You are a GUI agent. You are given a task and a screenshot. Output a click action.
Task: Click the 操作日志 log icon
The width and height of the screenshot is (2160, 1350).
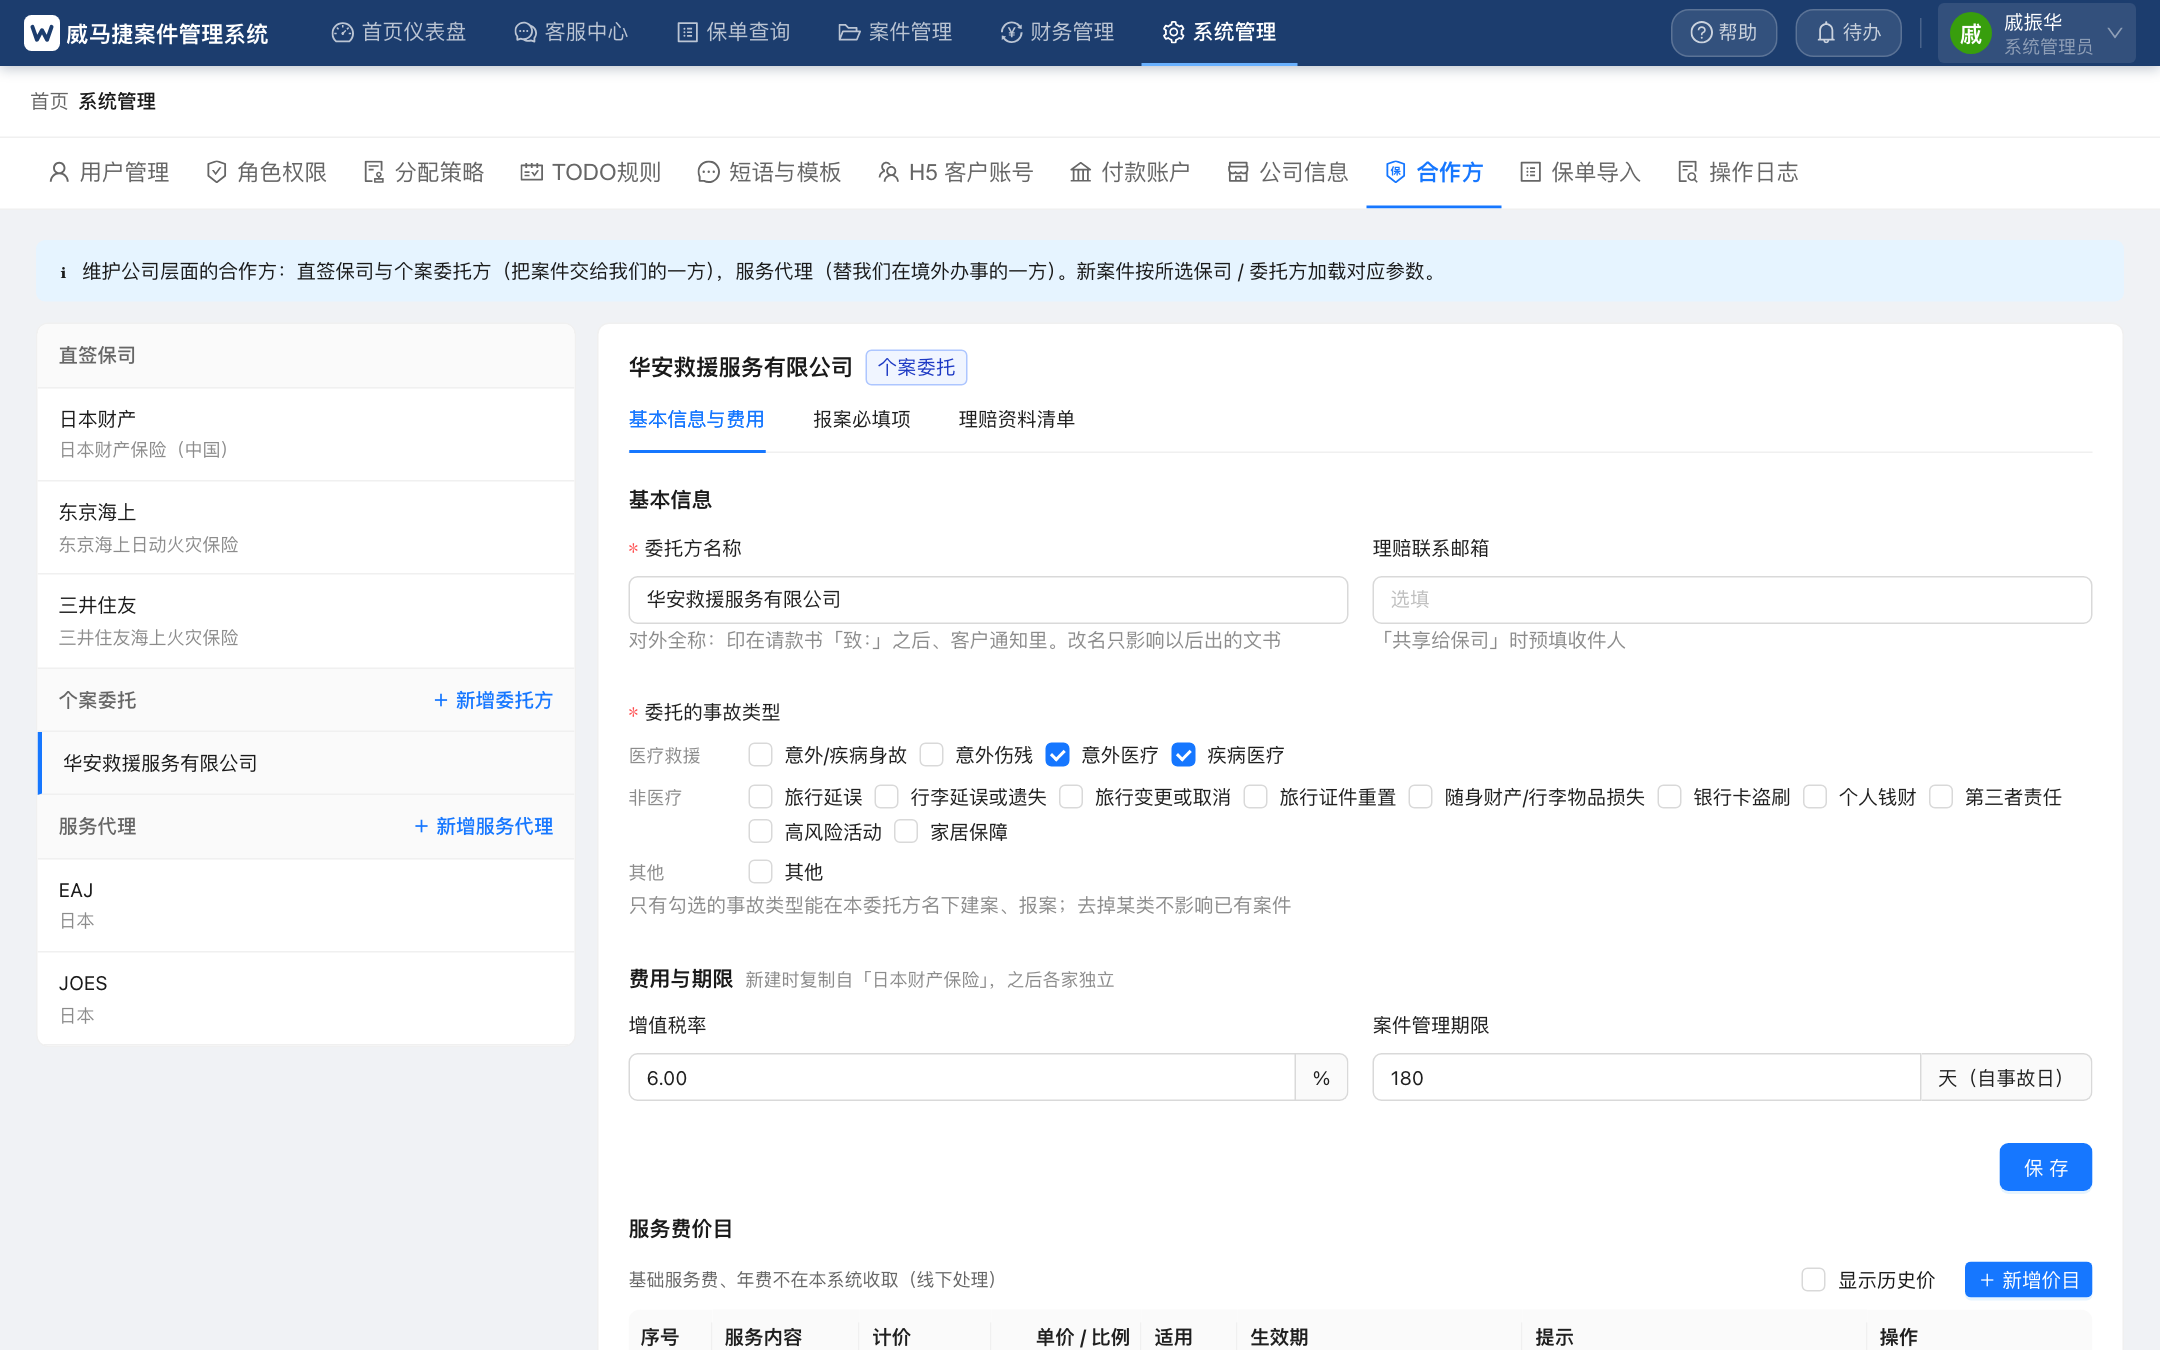1688,172
